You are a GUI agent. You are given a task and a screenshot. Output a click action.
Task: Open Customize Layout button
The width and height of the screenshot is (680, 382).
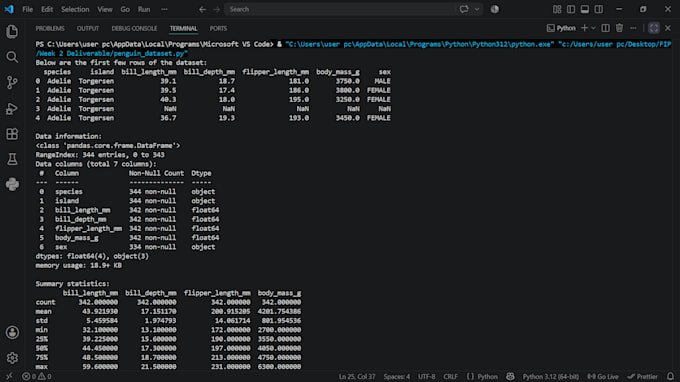click(x=557, y=9)
